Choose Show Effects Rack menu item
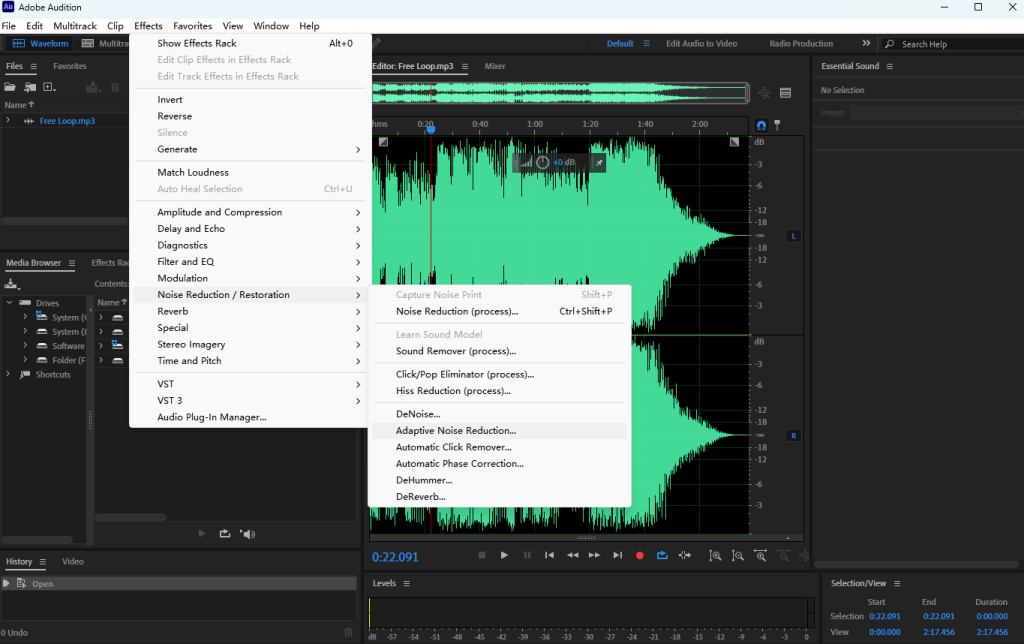The width and height of the screenshot is (1024, 644). [249, 44]
